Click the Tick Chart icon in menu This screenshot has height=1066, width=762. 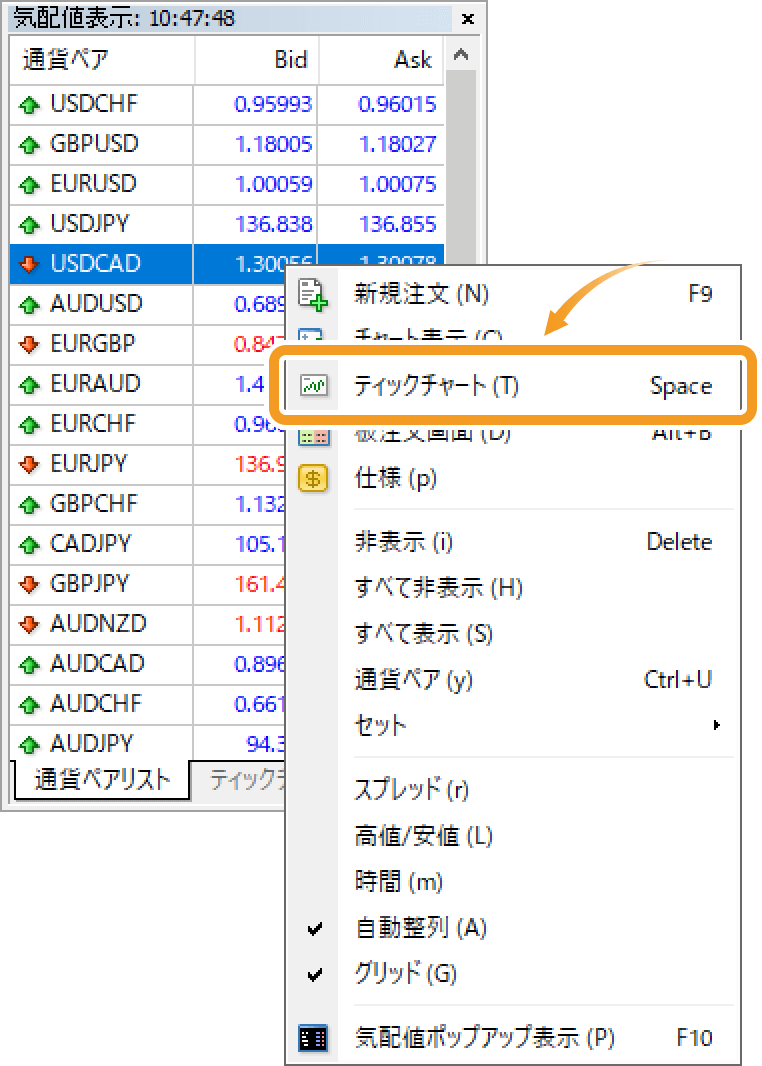pos(313,385)
